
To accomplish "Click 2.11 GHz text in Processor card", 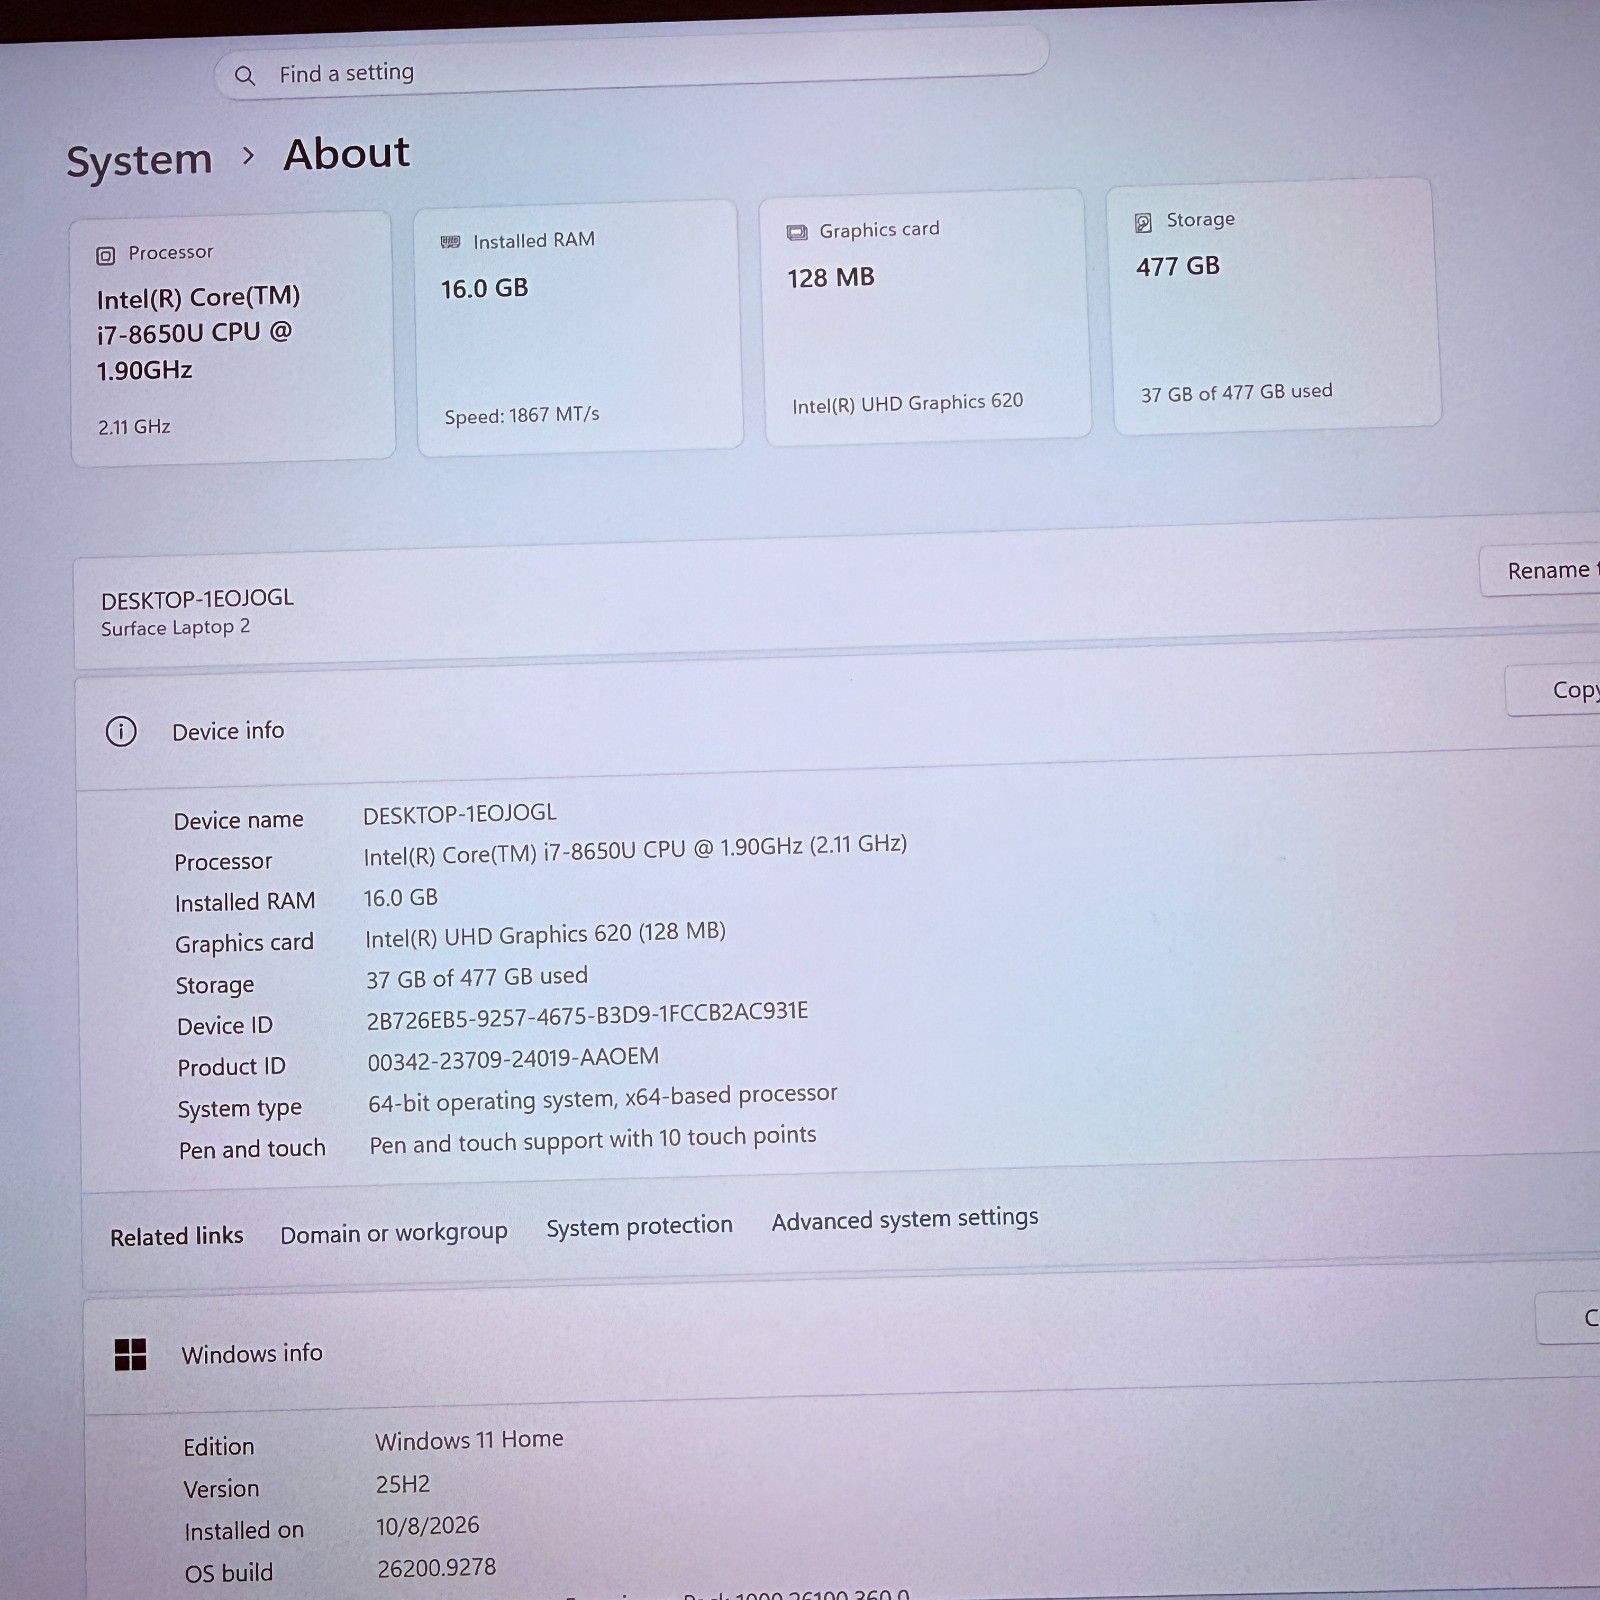I will click(134, 427).
